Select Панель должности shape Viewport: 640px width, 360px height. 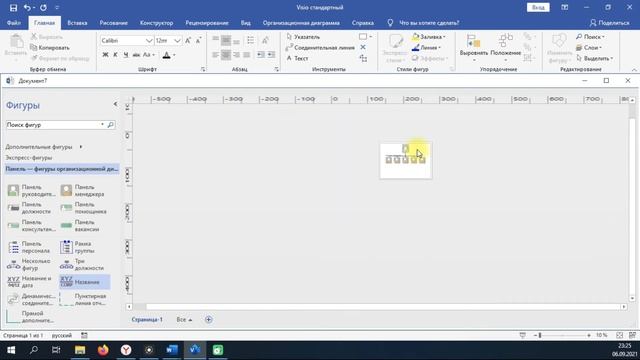tap(29, 208)
